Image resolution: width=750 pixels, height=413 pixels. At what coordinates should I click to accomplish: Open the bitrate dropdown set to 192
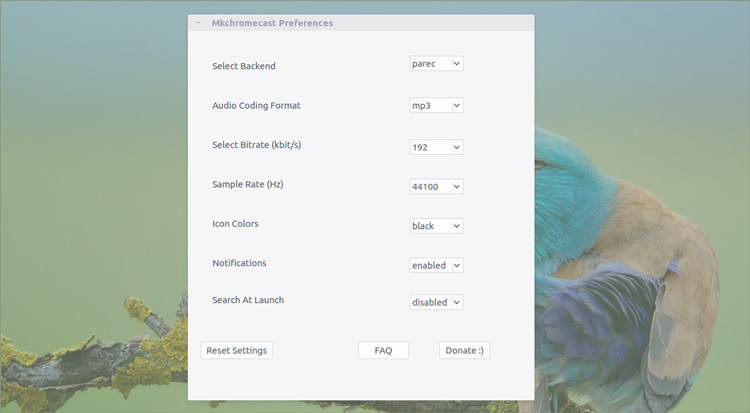[436, 147]
